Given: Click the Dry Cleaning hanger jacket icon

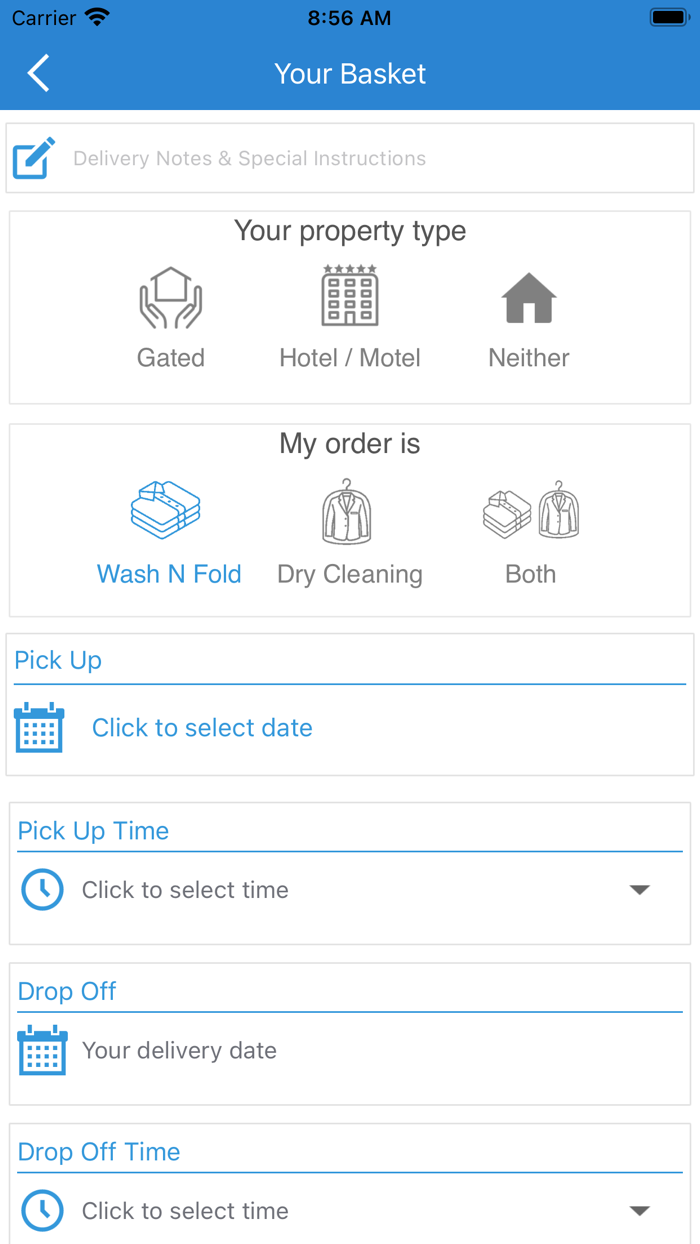Looking at the screenshot, I should click(347, 510).
